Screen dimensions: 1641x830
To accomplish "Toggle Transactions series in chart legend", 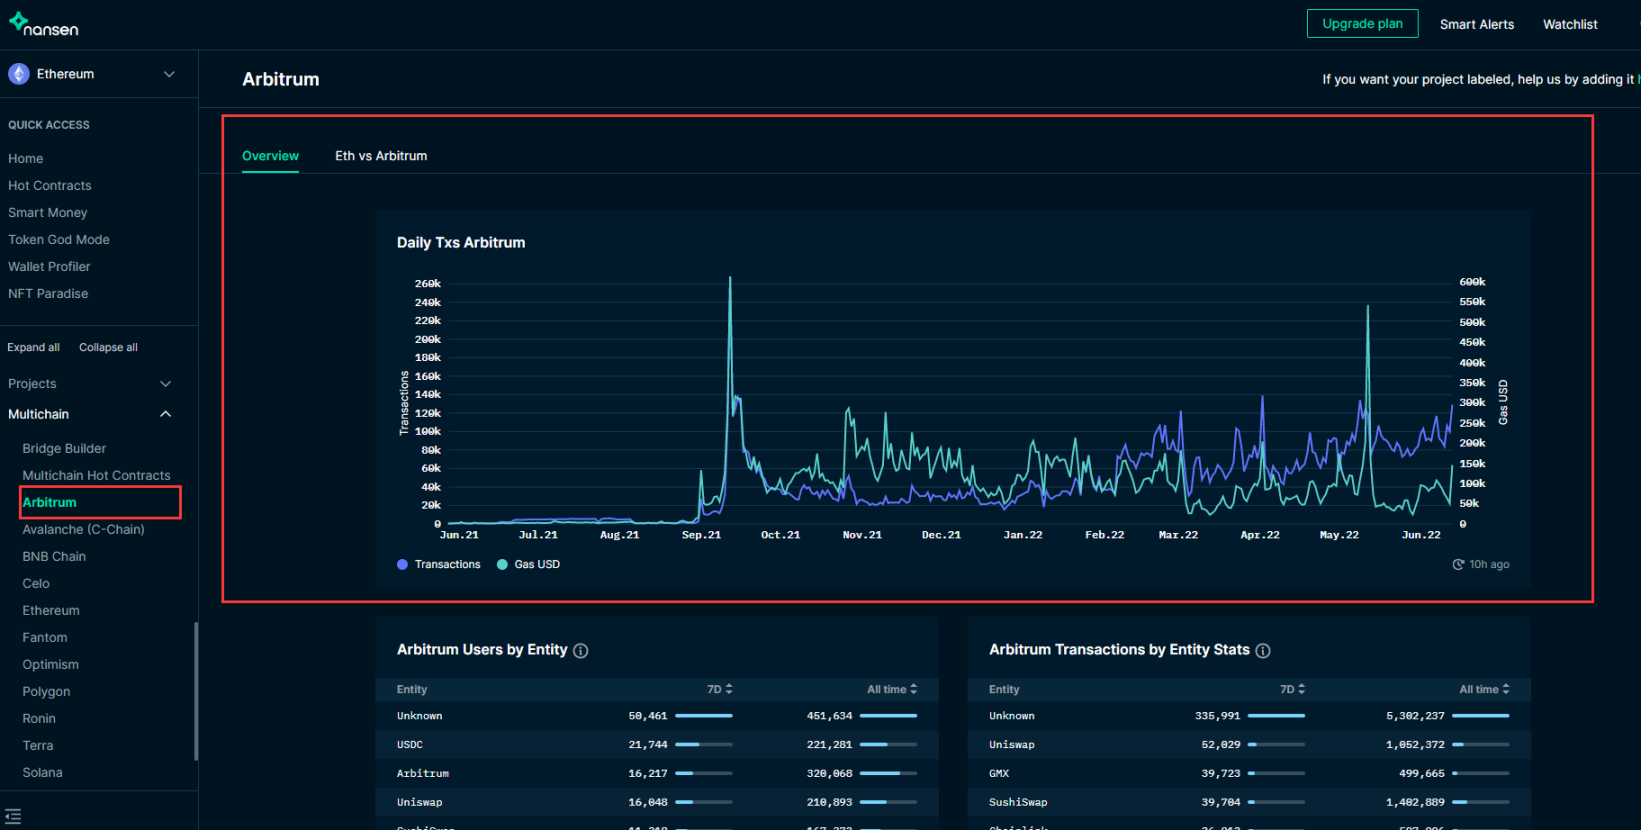I will click(439, 565).
